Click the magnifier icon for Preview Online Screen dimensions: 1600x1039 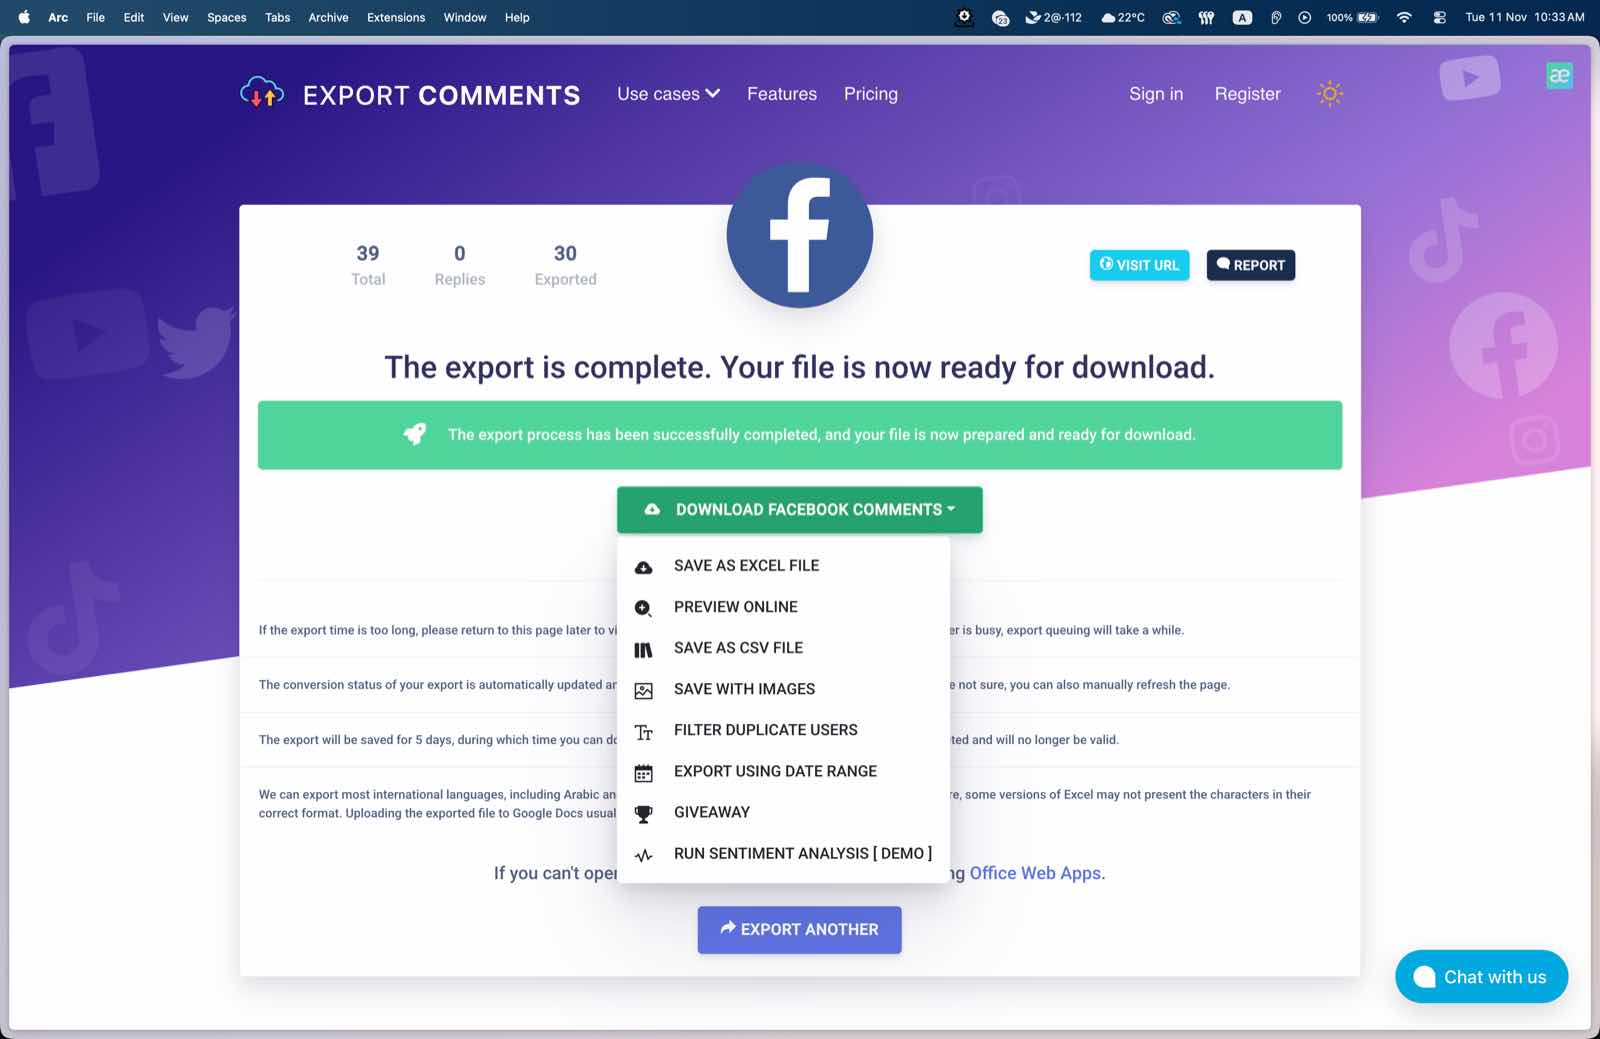pyautogui.click(x=644, y=608)
